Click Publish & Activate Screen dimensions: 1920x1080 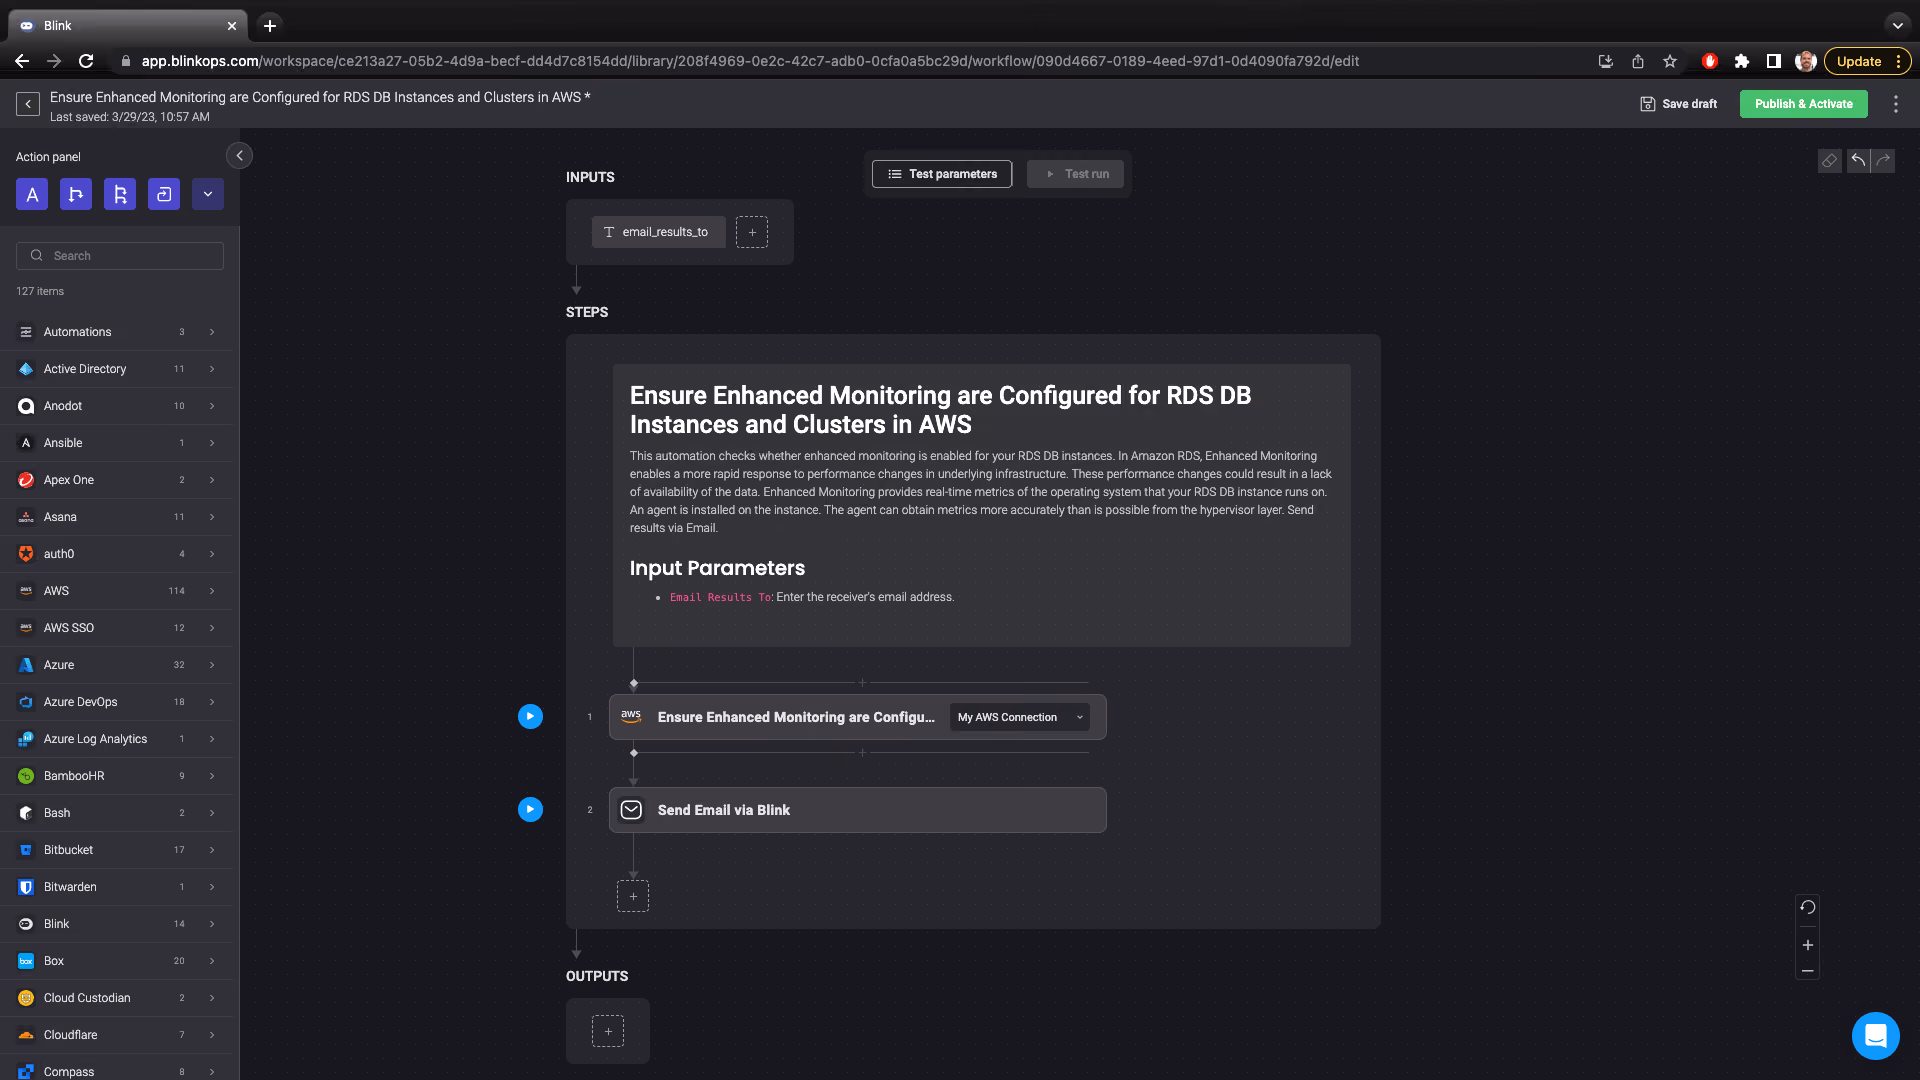1803,104
